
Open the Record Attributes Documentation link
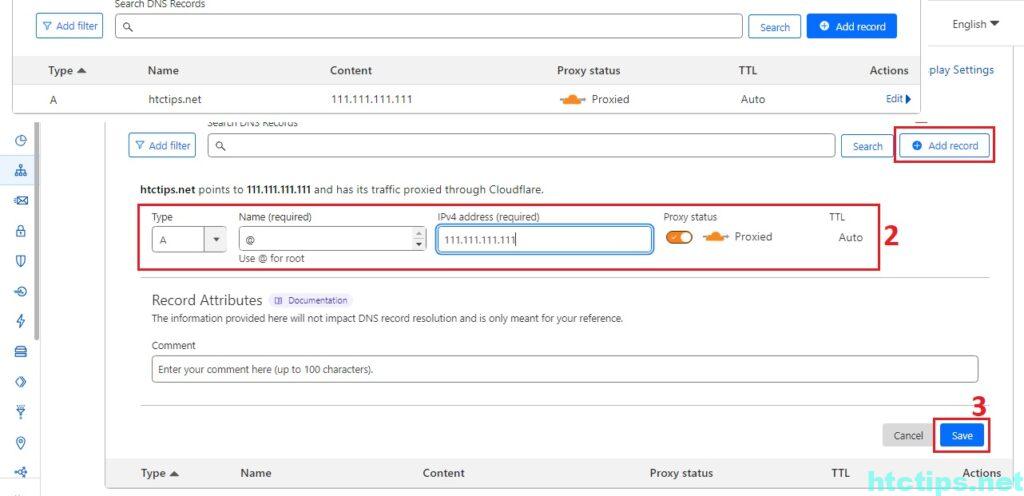tap(310, 300)
